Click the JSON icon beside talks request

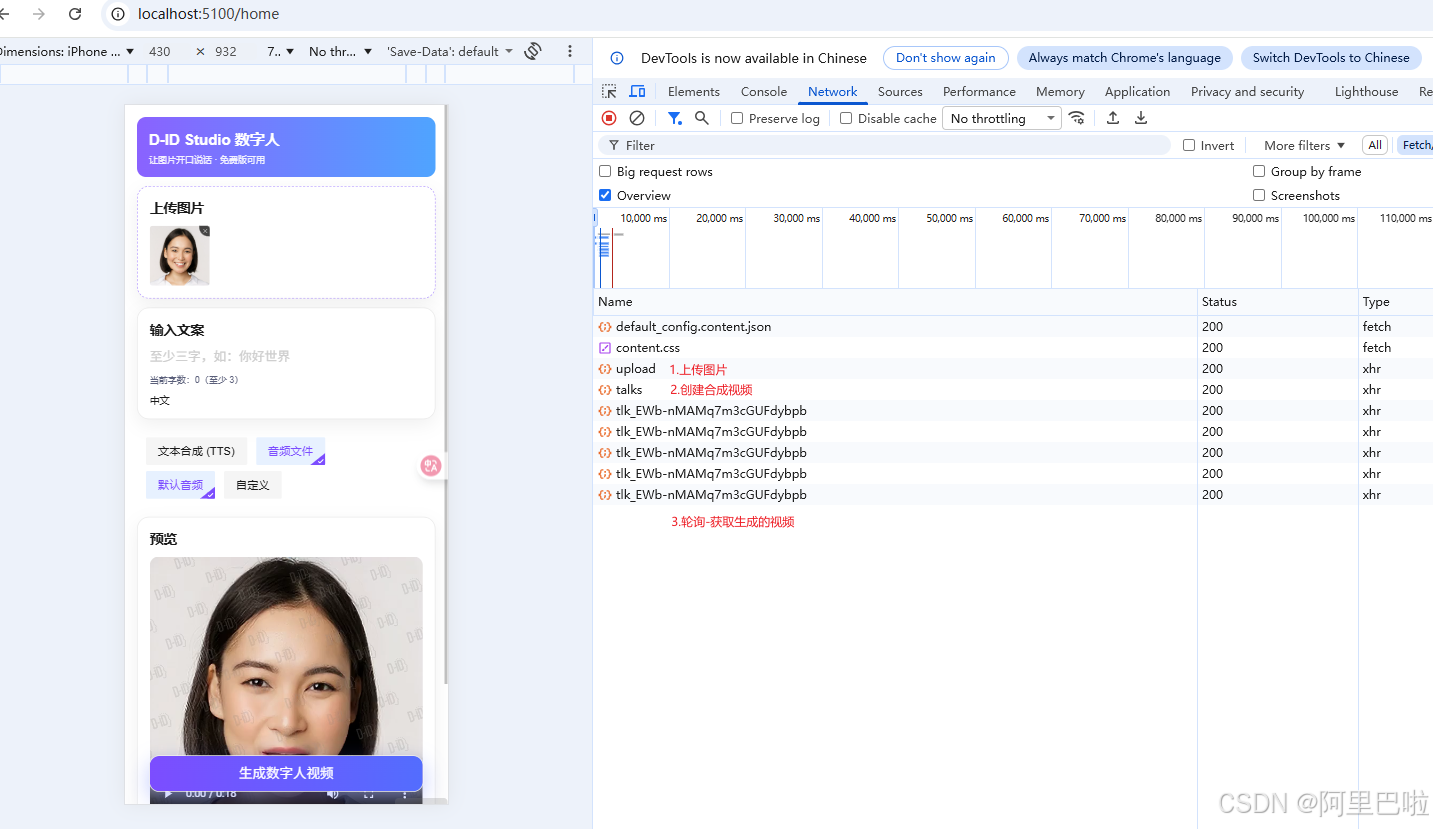click(x=605, y=390)
